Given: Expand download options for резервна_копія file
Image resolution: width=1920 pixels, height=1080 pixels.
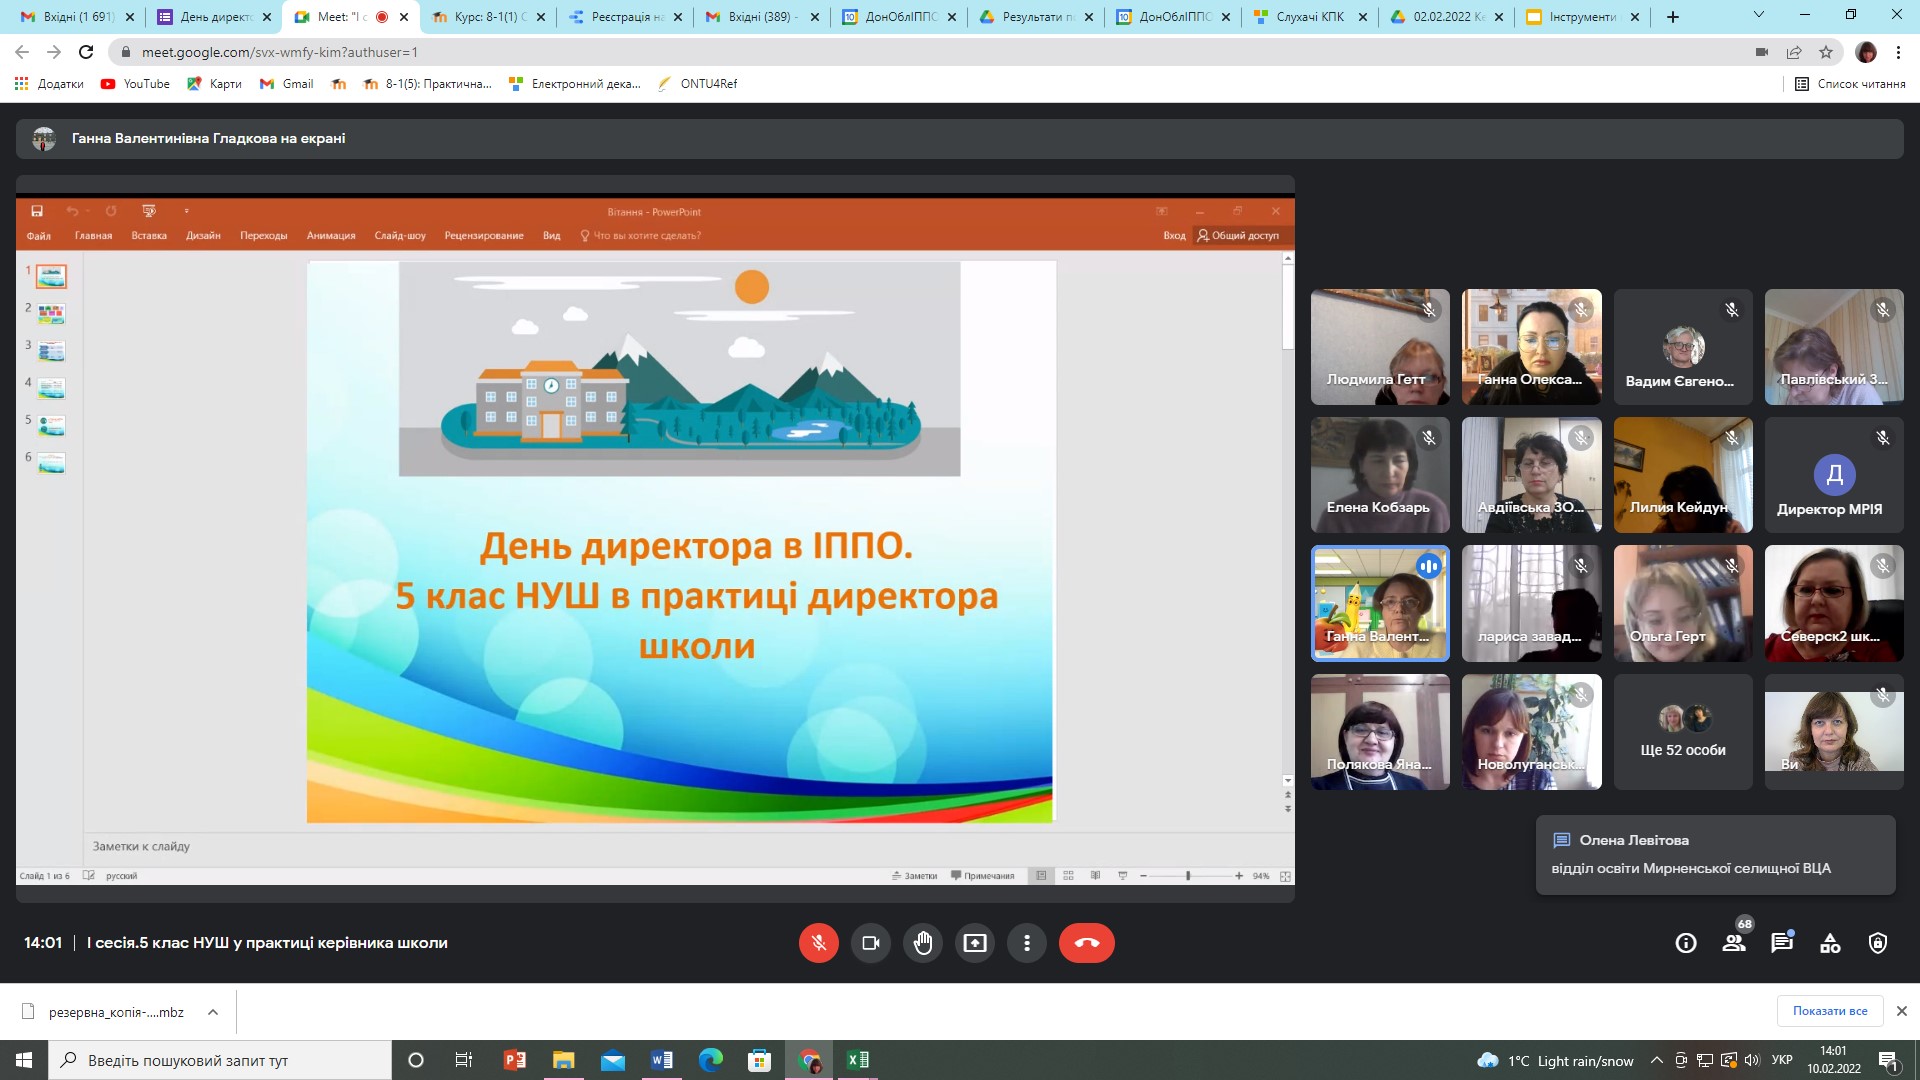Looking at the screenshot, I should tap(213, 1012).
